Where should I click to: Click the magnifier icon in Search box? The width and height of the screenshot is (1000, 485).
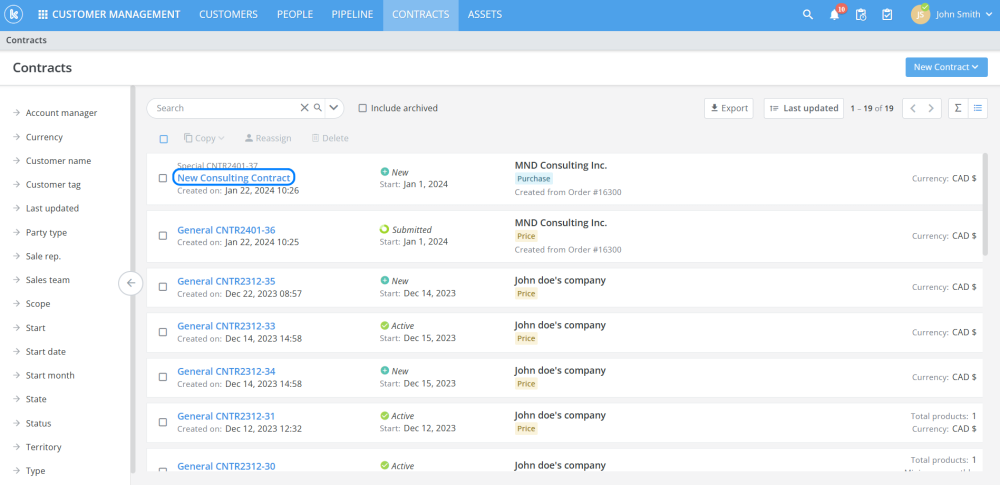(x=318, y=108)
